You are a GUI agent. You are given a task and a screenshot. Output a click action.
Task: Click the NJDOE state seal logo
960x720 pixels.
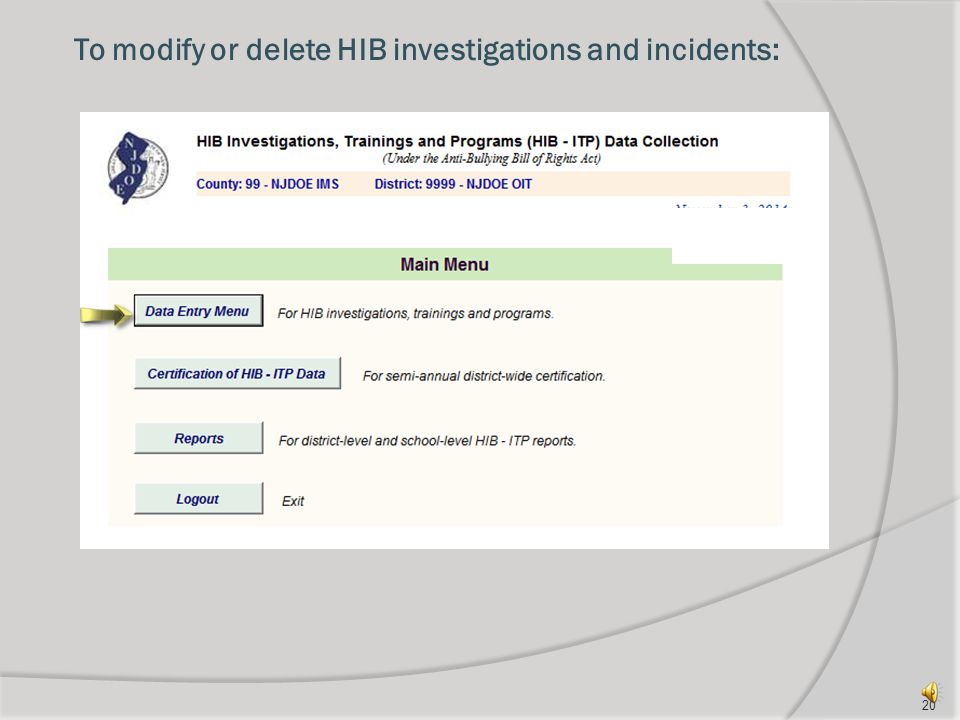coord(138,168)
